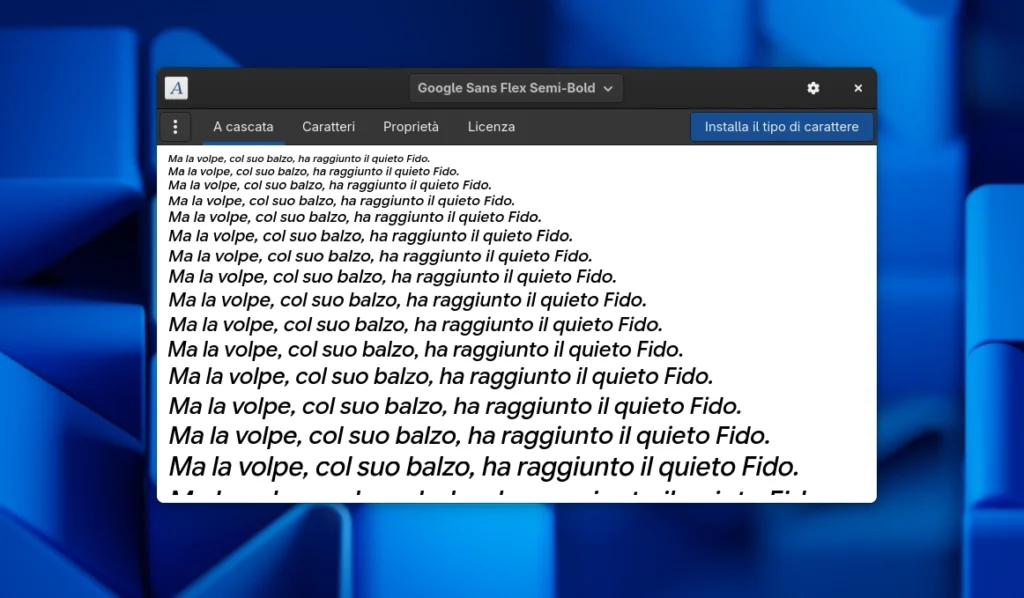Open the Google Sans Flex Semi-Bold font selector
The image size is (1024, 598).
point(516,88)
